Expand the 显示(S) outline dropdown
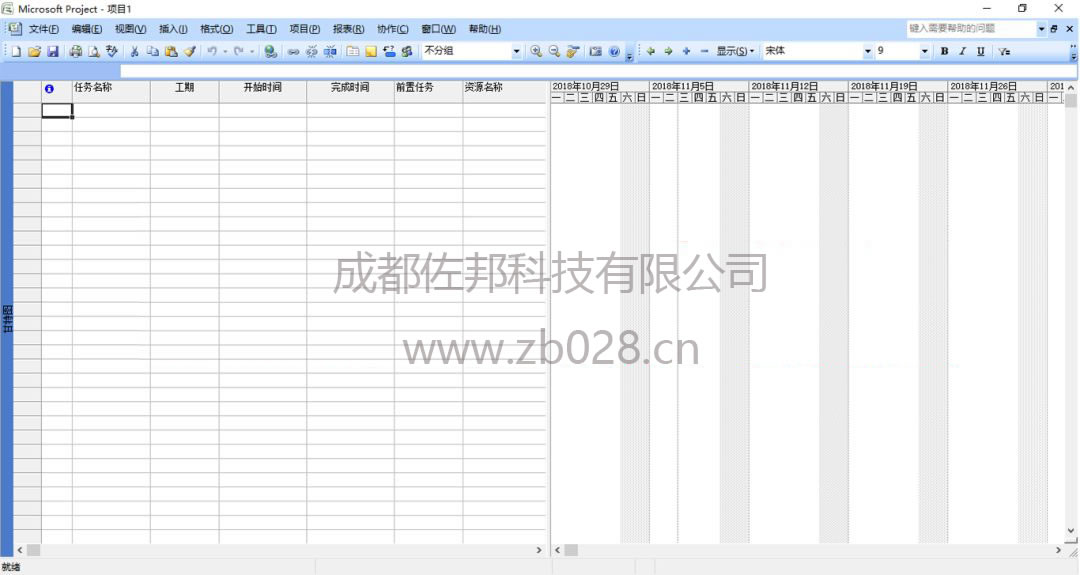The width and height of the screenshot is (1080, 575). [736, 52]
